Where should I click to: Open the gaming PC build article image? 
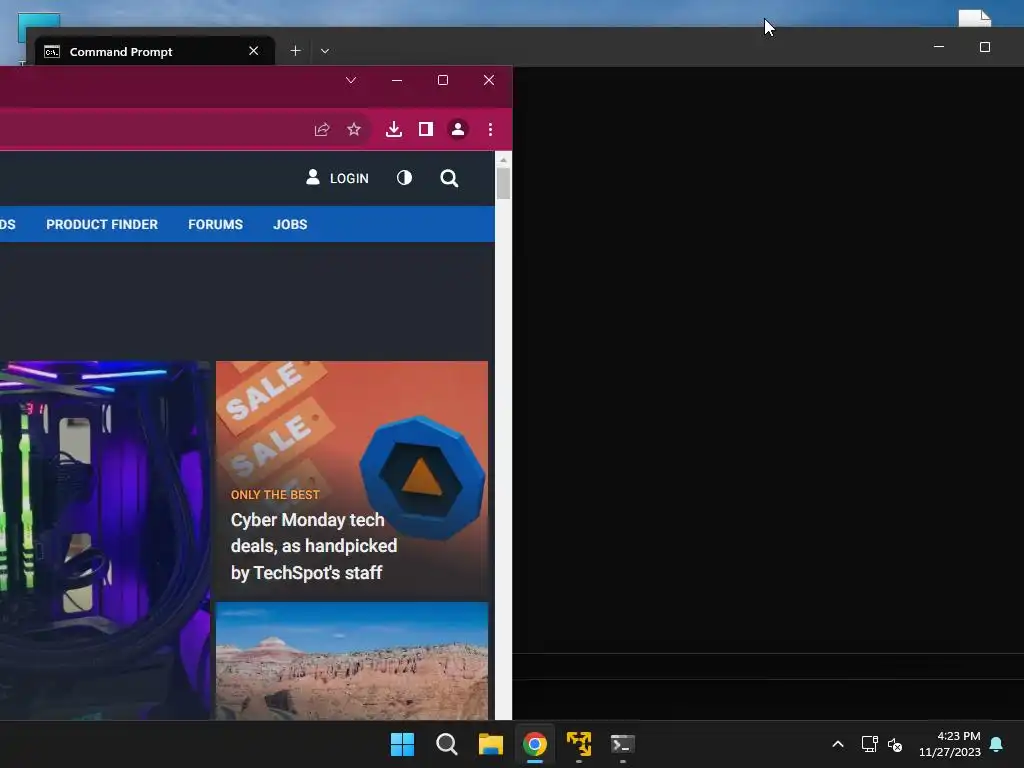pos(104,540)
